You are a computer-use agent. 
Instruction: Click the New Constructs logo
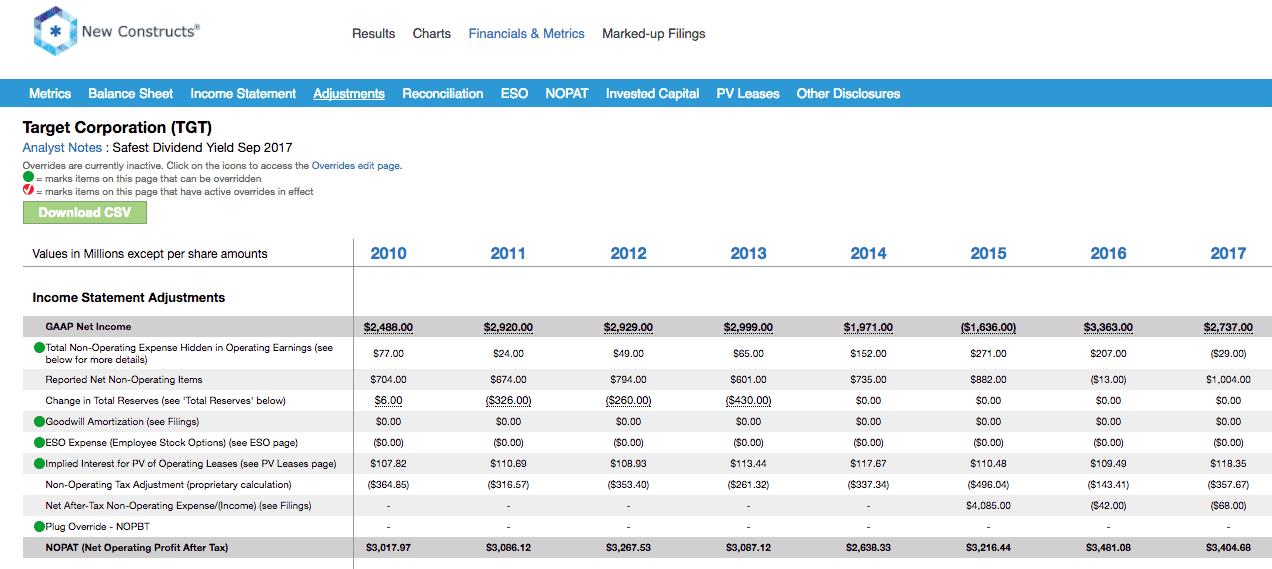pyautogui.click(x=116, y=32)
